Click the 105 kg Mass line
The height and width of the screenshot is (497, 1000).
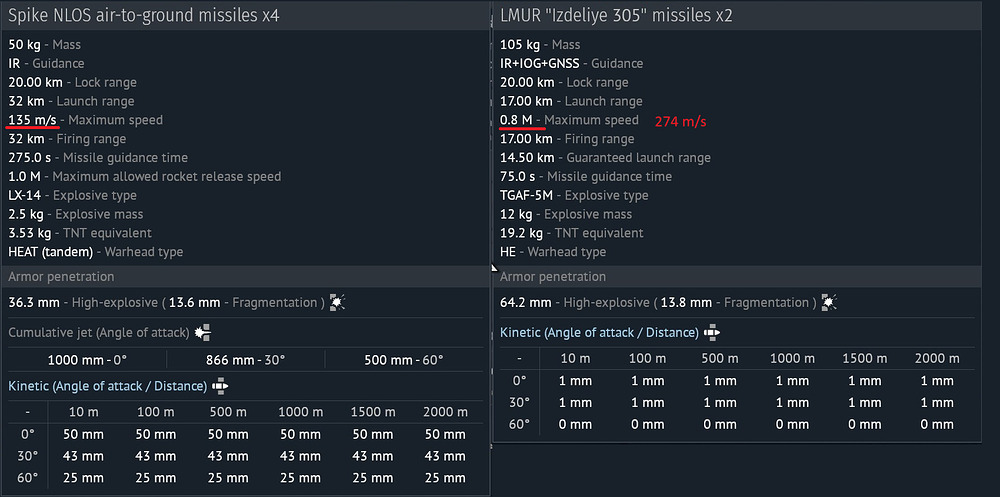point(540,45)
